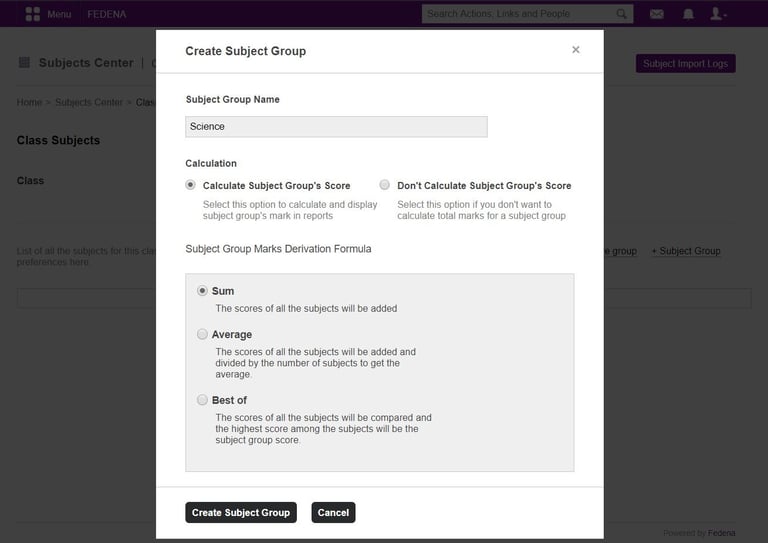Select Calculate Subject Group's Score option
Screen dimensions: 768x543
coord(191,185)
